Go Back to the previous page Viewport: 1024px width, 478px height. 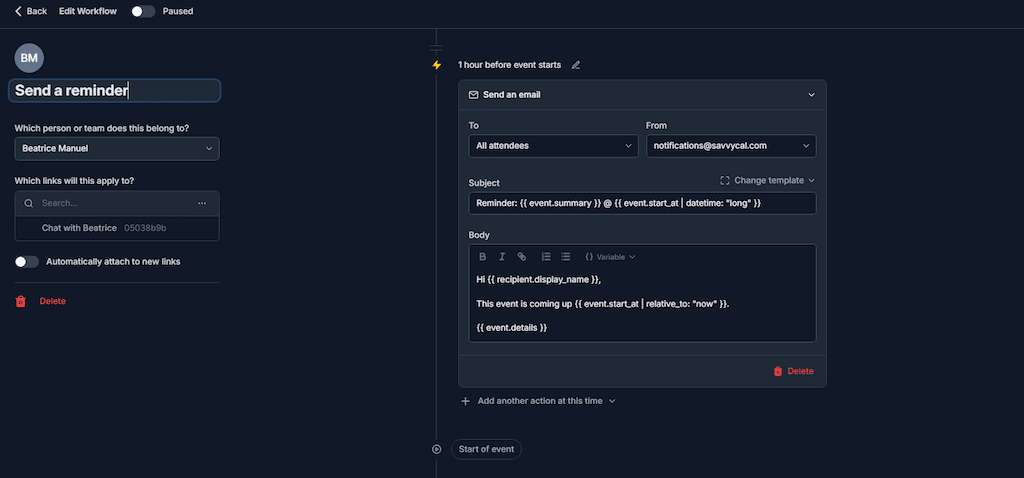tap(31, 11)
